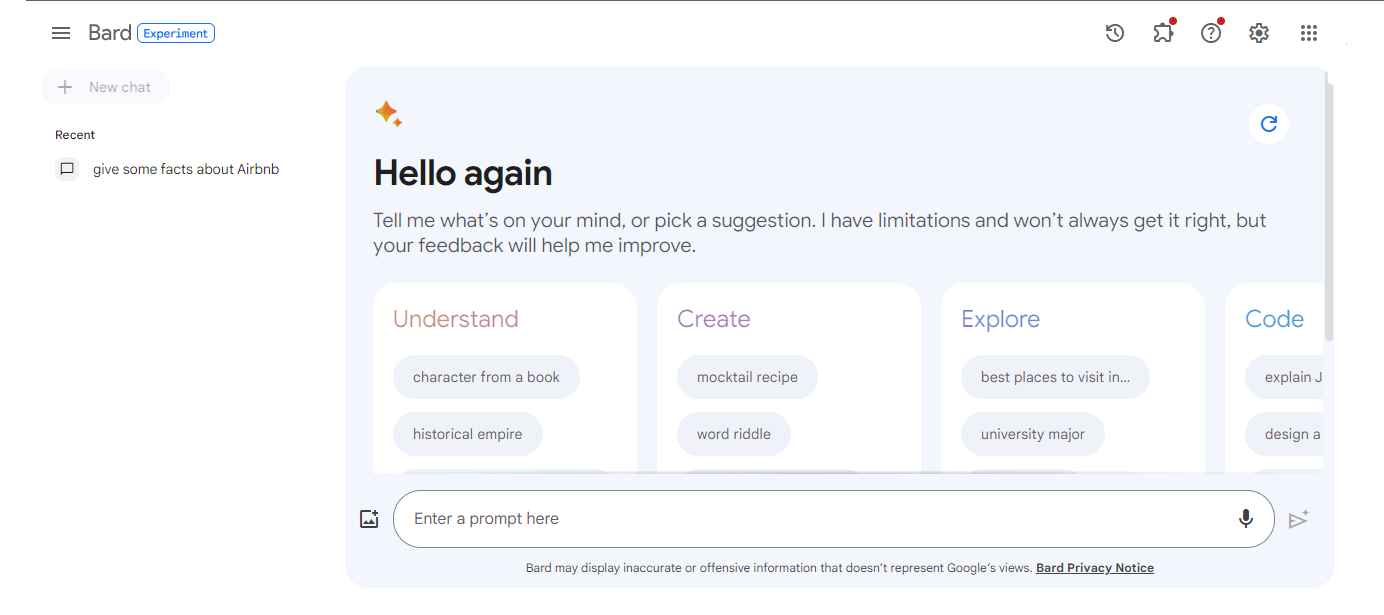Click the Experiment badge

[x=176, y=33]
